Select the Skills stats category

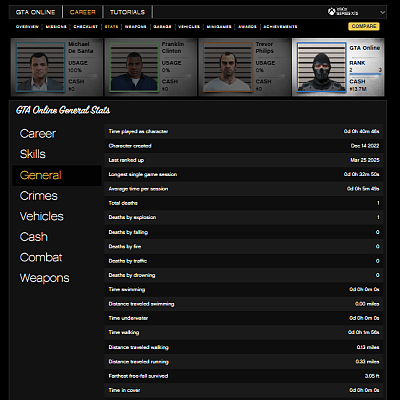coord(33,154)
